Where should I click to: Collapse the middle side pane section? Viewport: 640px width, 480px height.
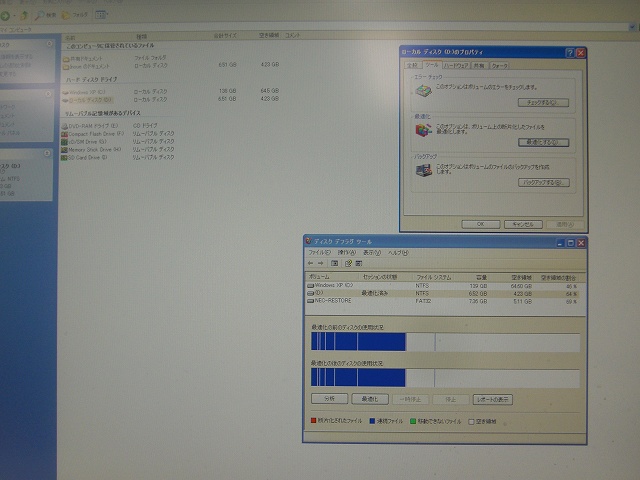(x=48, y=94)
